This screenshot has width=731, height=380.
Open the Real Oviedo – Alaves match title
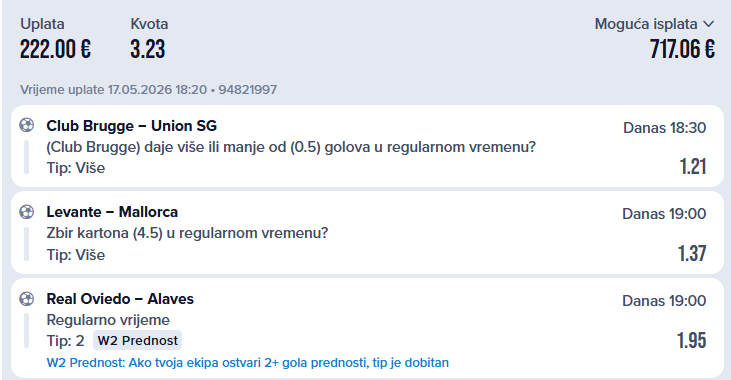click(x=120, y=298)
